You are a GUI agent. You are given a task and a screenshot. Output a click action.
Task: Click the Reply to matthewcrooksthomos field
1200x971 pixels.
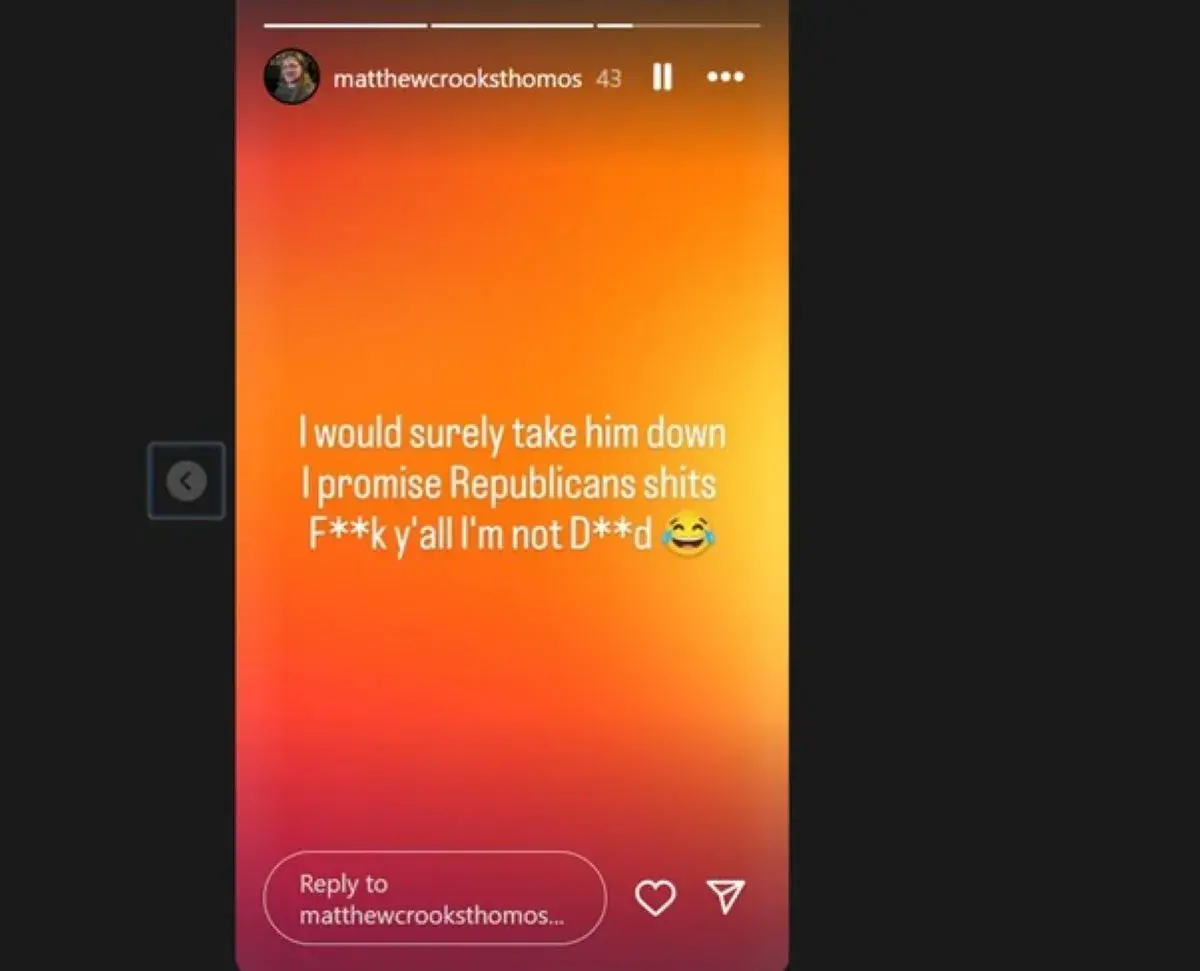point(435,898)
